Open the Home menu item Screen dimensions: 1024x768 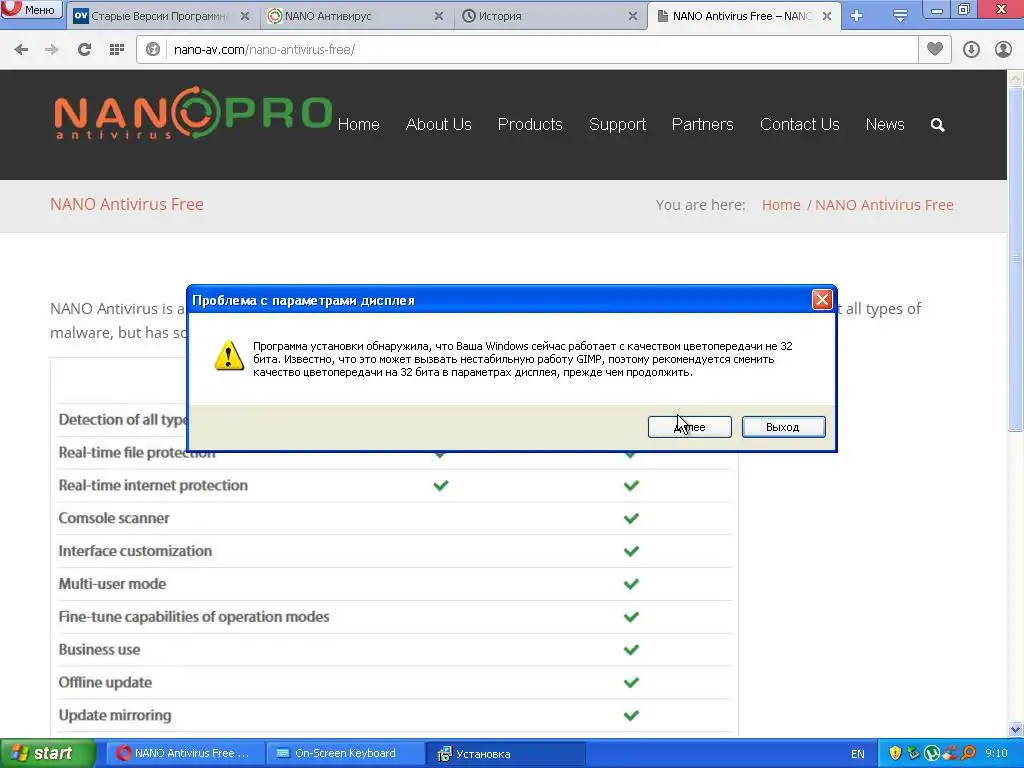coord(359,125)
